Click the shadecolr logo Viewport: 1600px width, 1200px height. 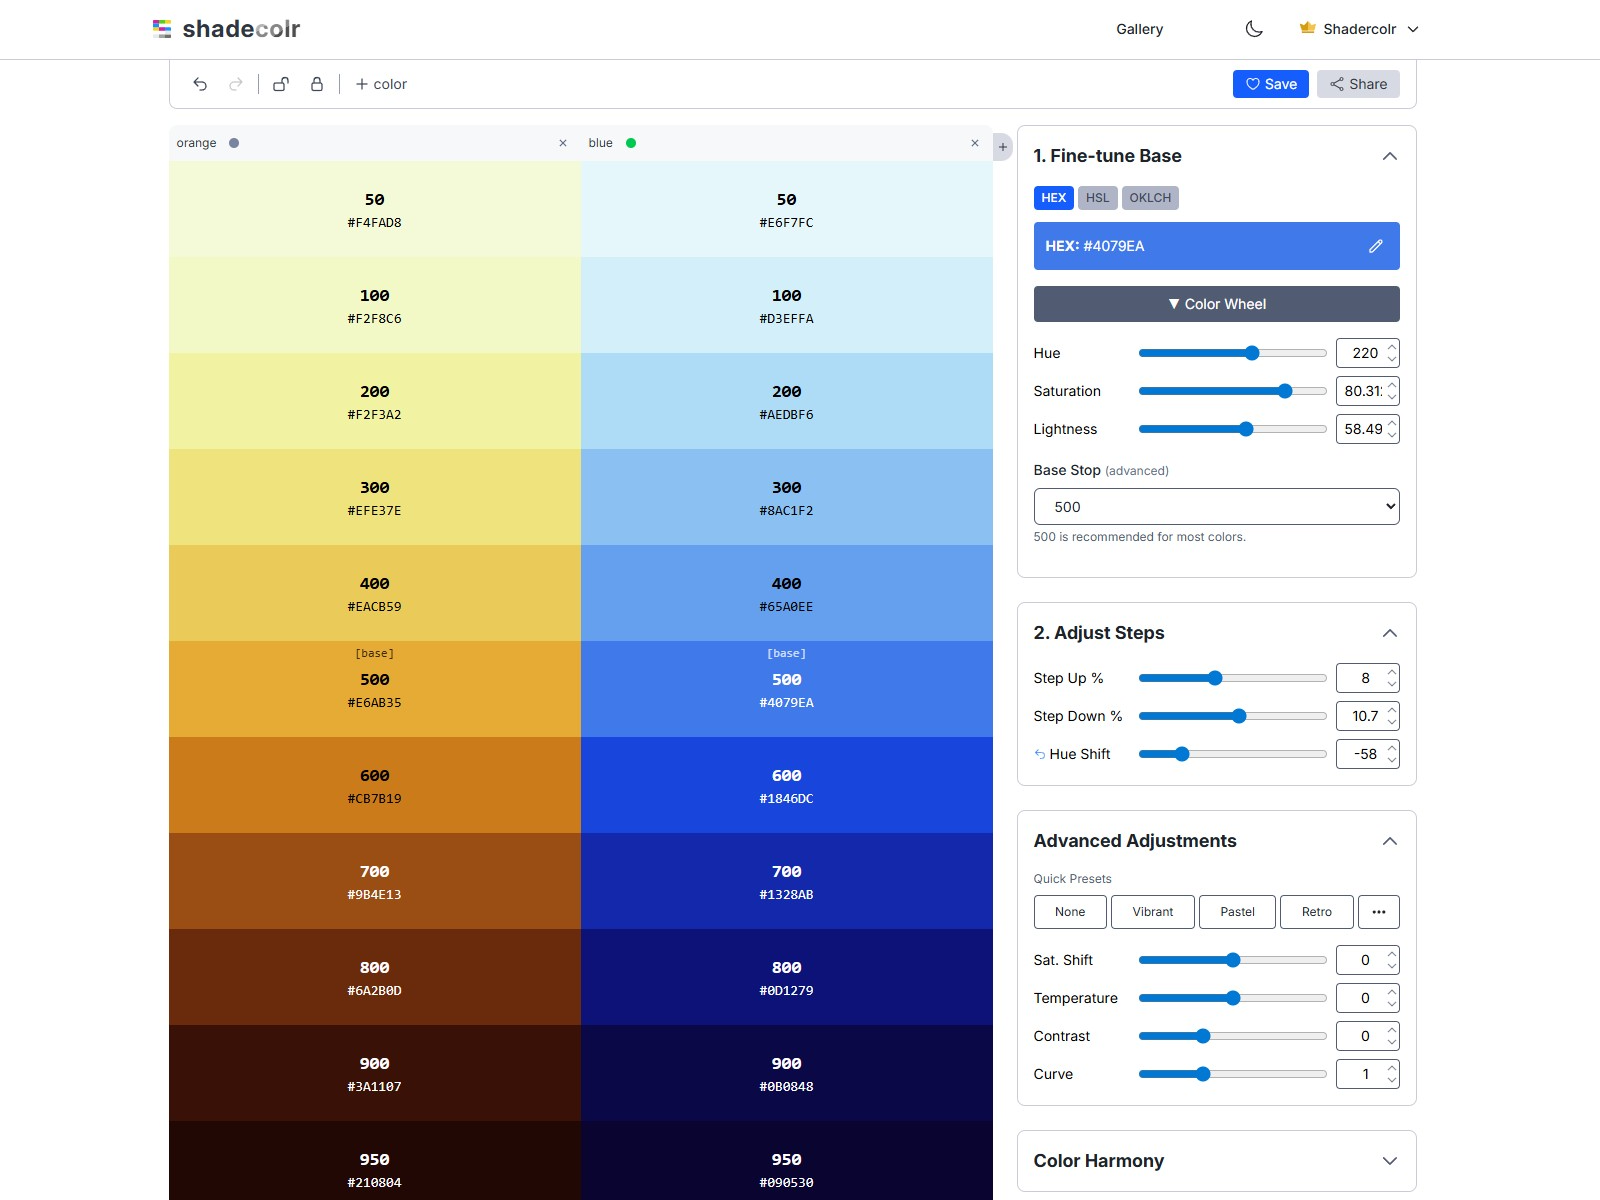(x=226, y=29)
